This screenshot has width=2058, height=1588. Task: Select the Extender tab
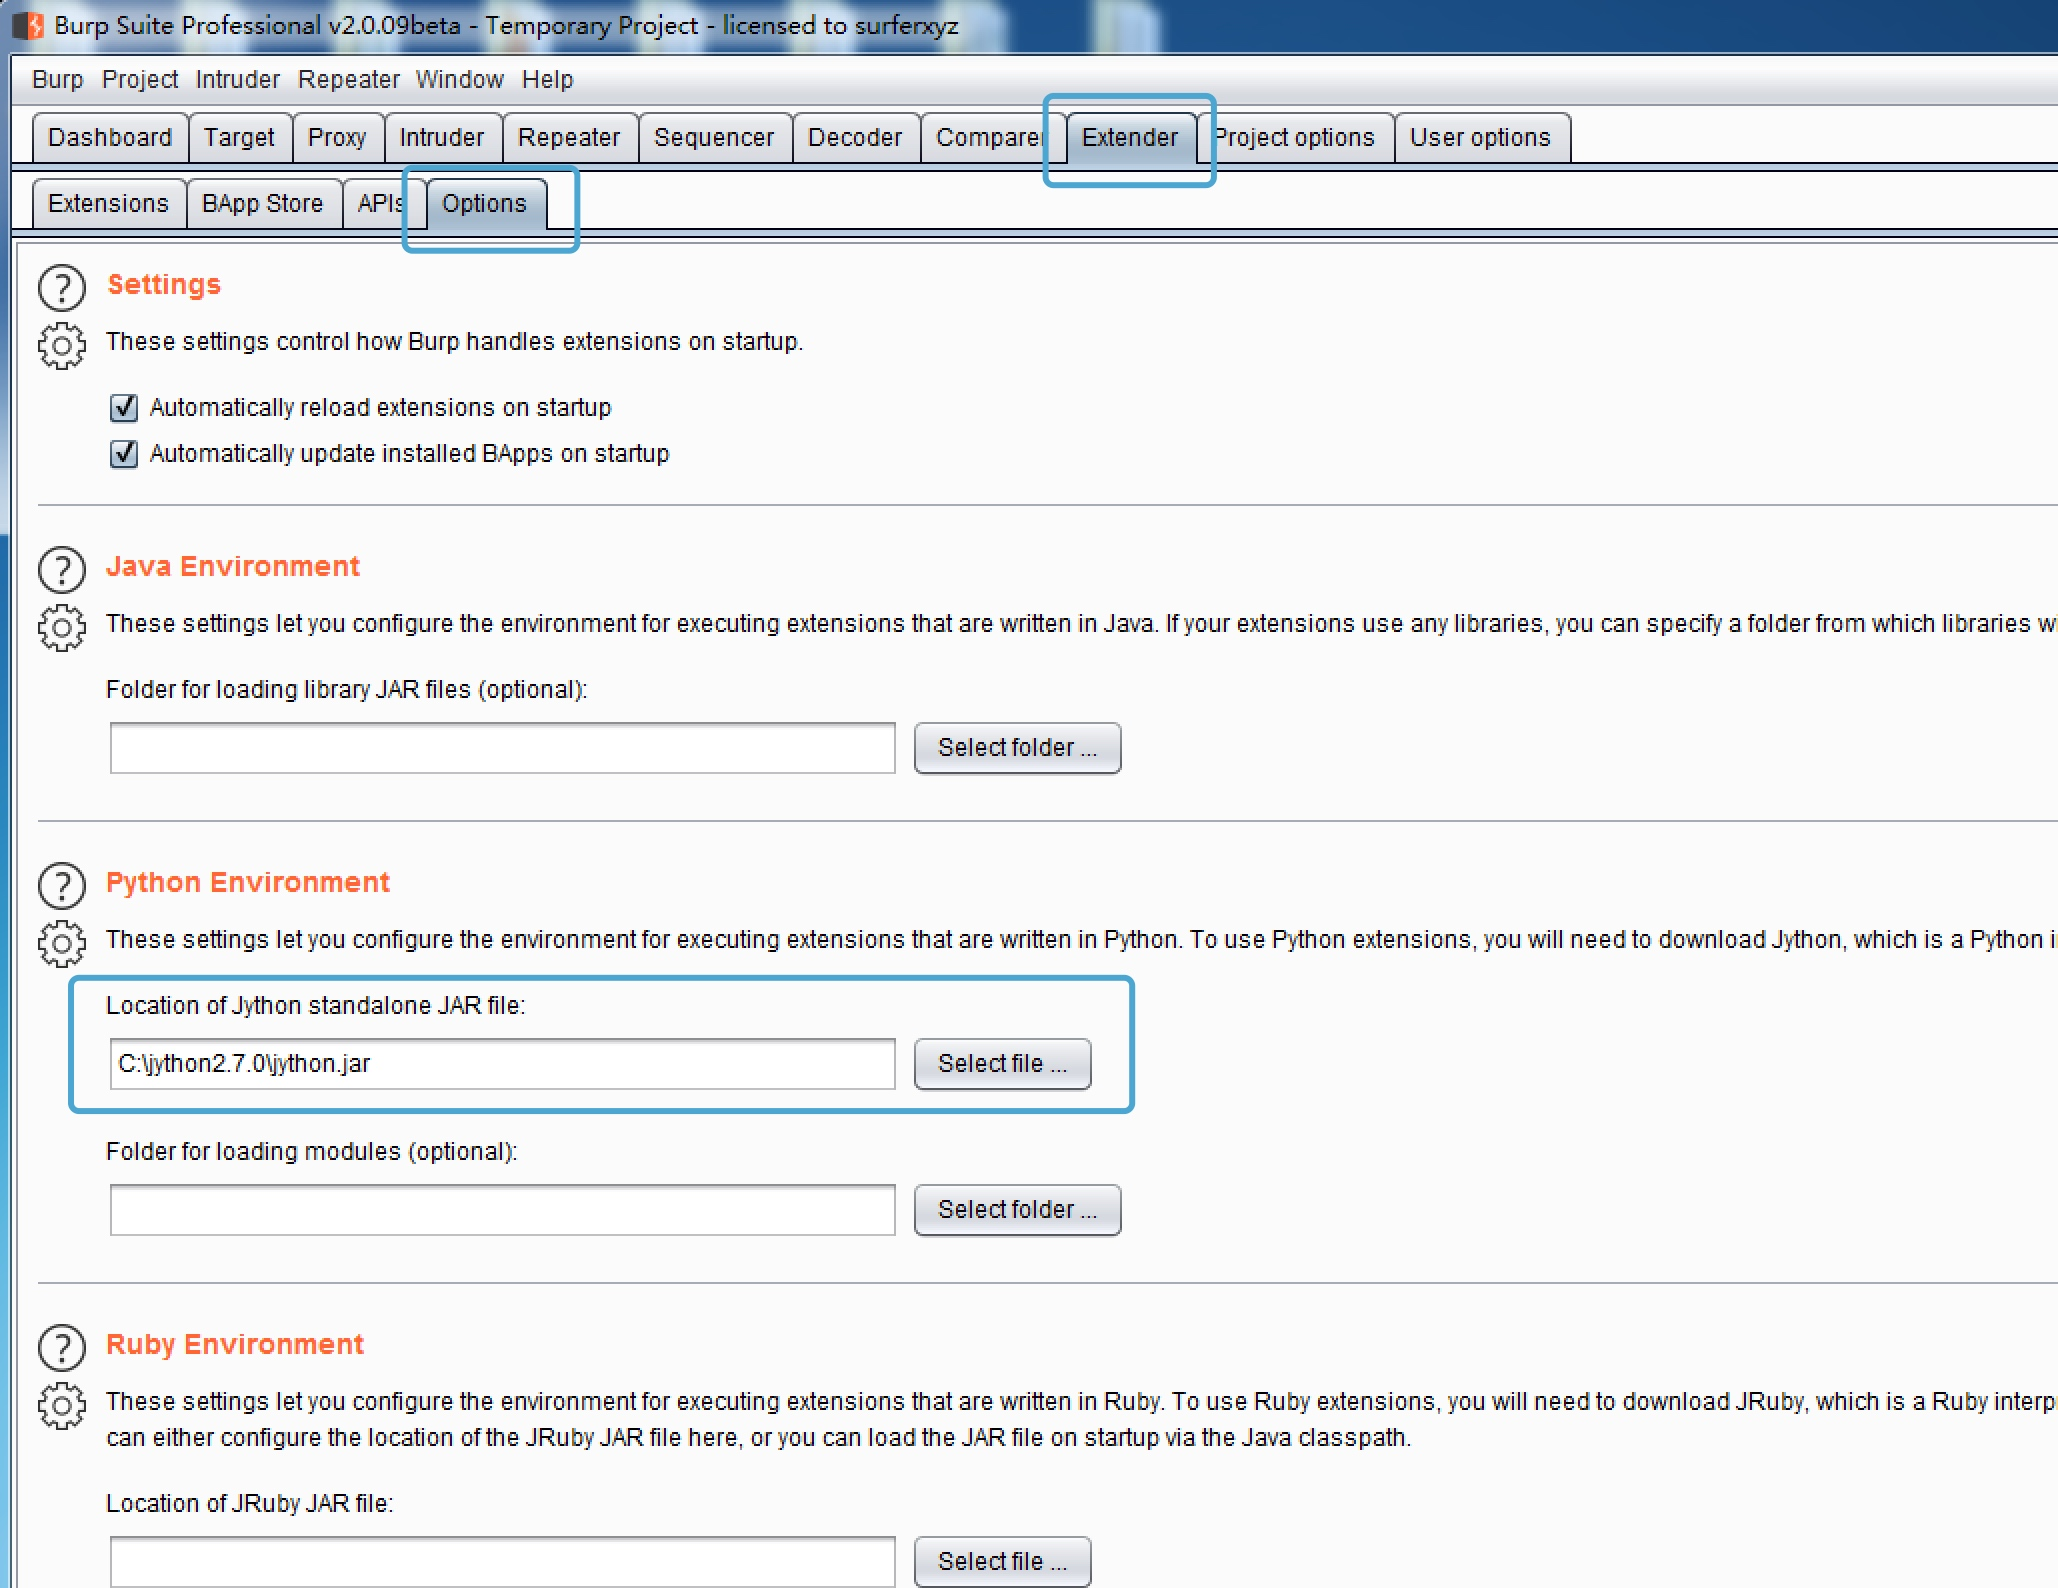pyautogui.click(x=1130, y=138)
